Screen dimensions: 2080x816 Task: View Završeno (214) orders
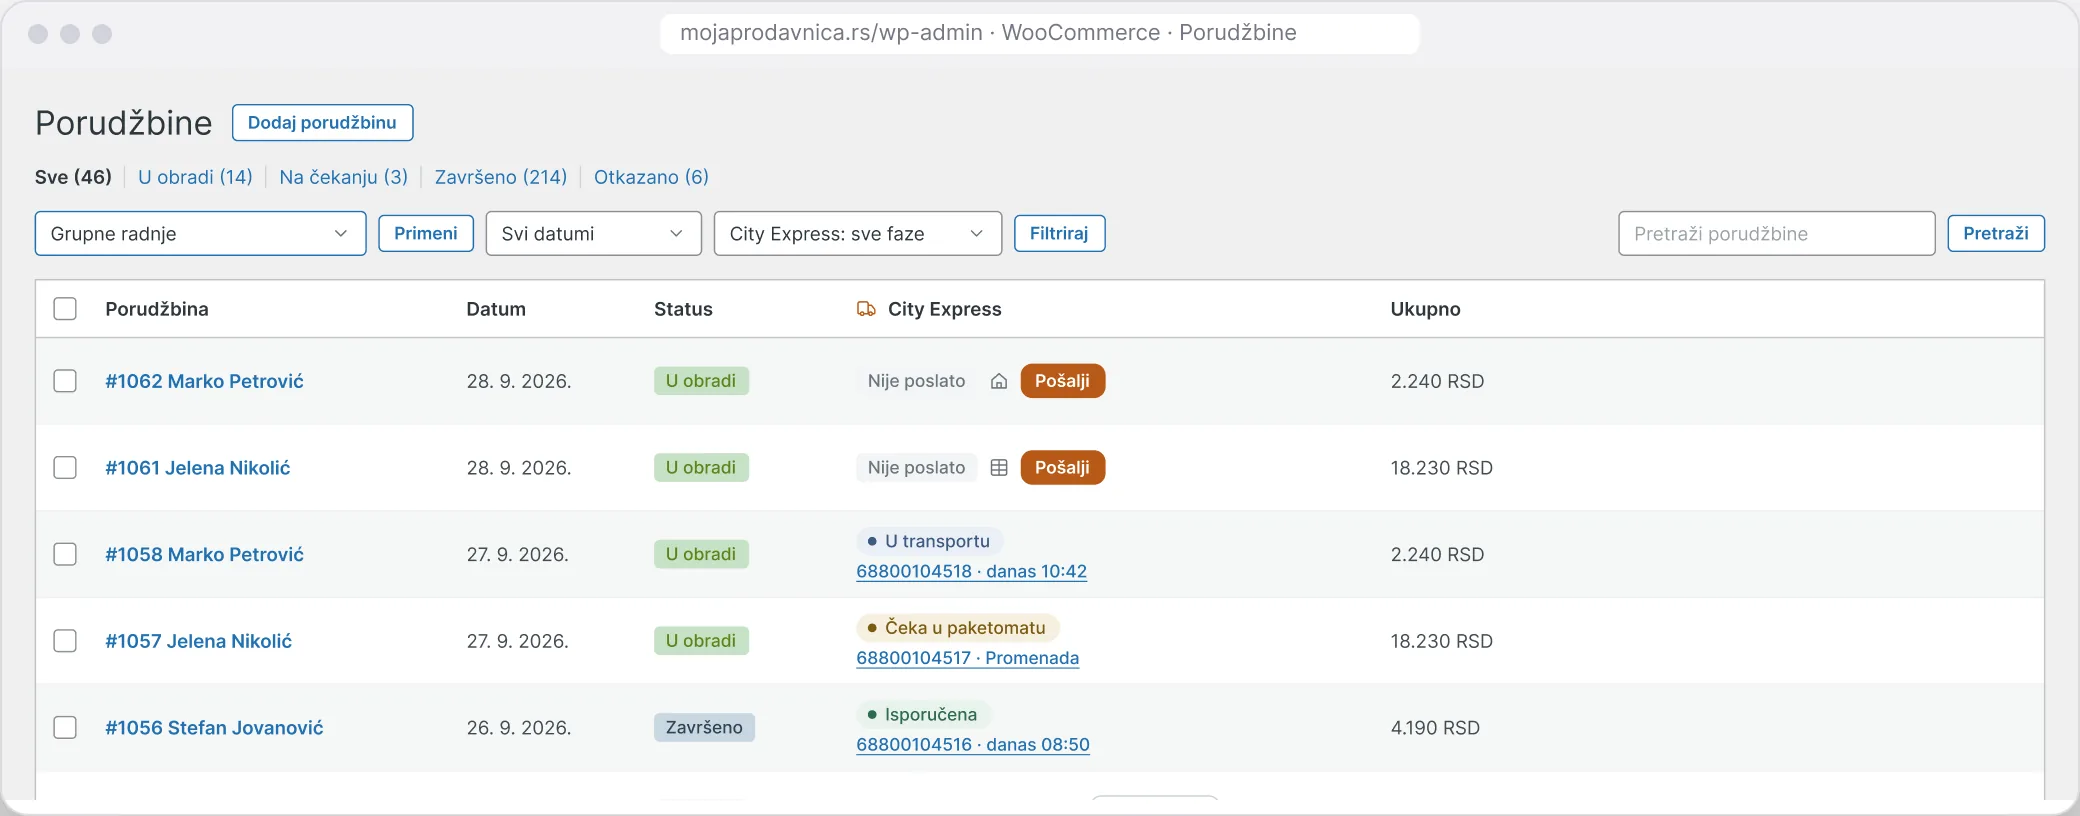(x=500, y=177)
